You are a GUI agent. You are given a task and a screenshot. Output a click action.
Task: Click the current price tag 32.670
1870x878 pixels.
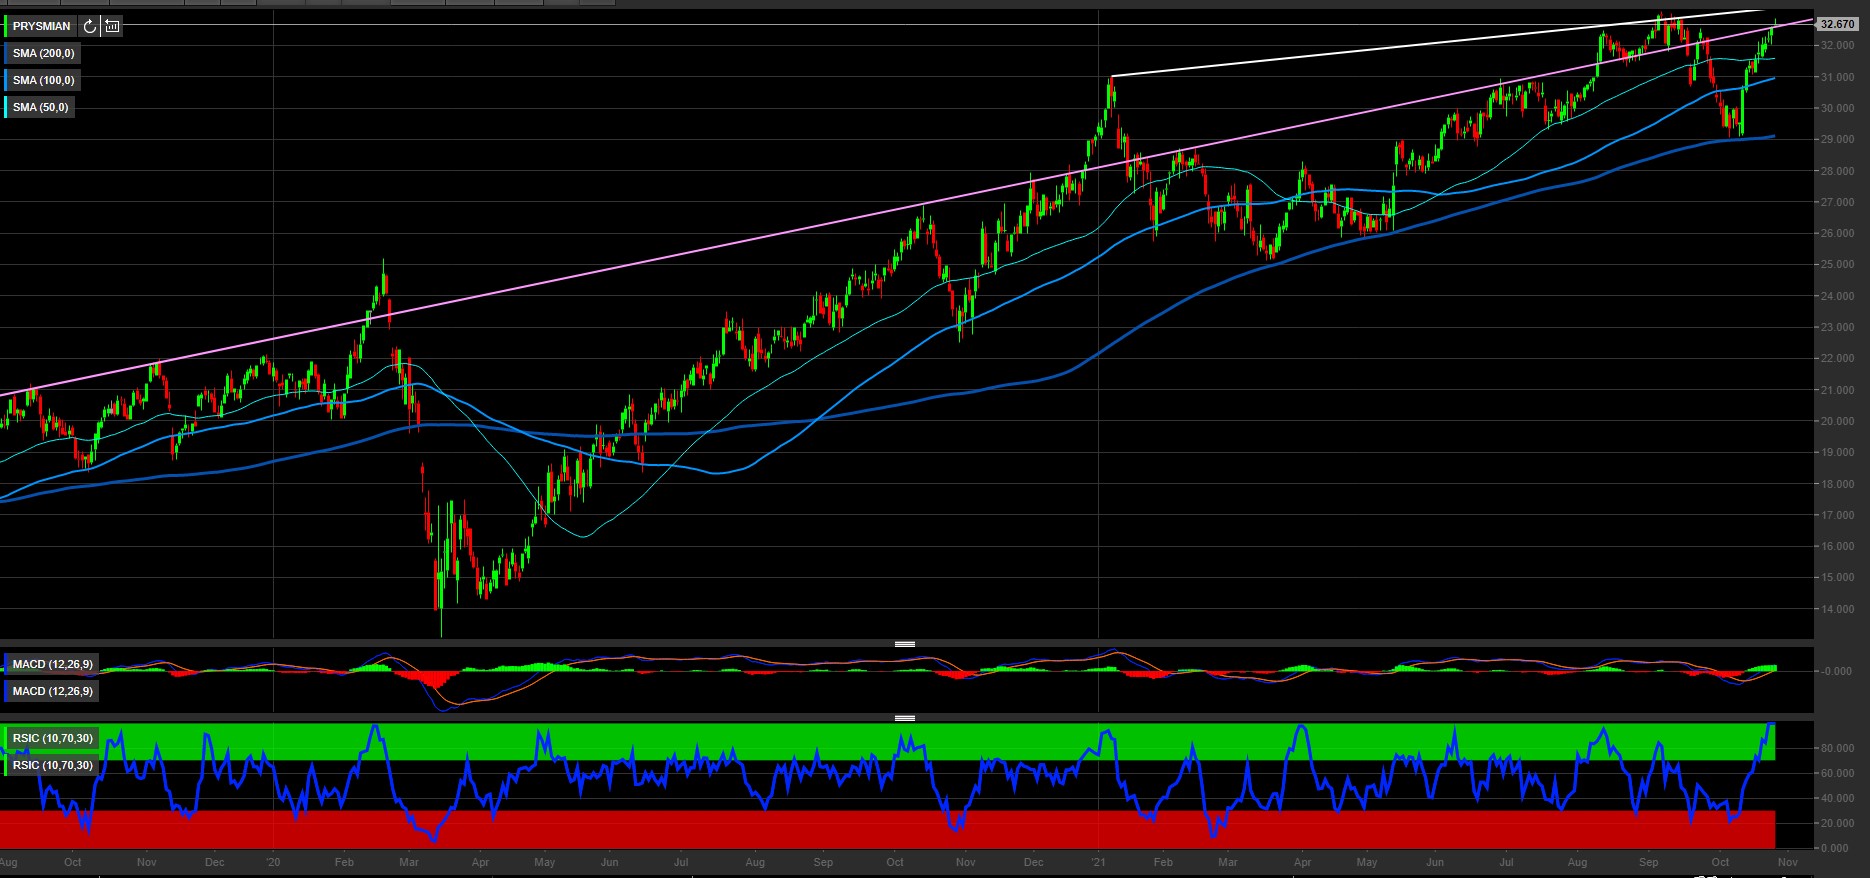click(x=1838, y=24)
